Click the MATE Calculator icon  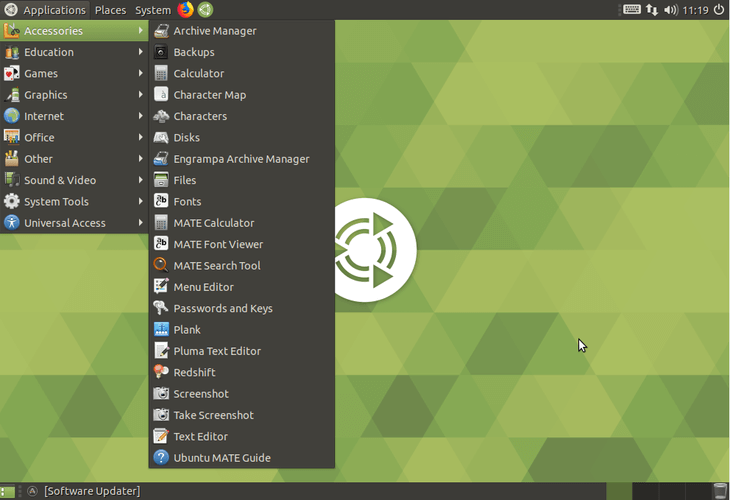point(161,223)
